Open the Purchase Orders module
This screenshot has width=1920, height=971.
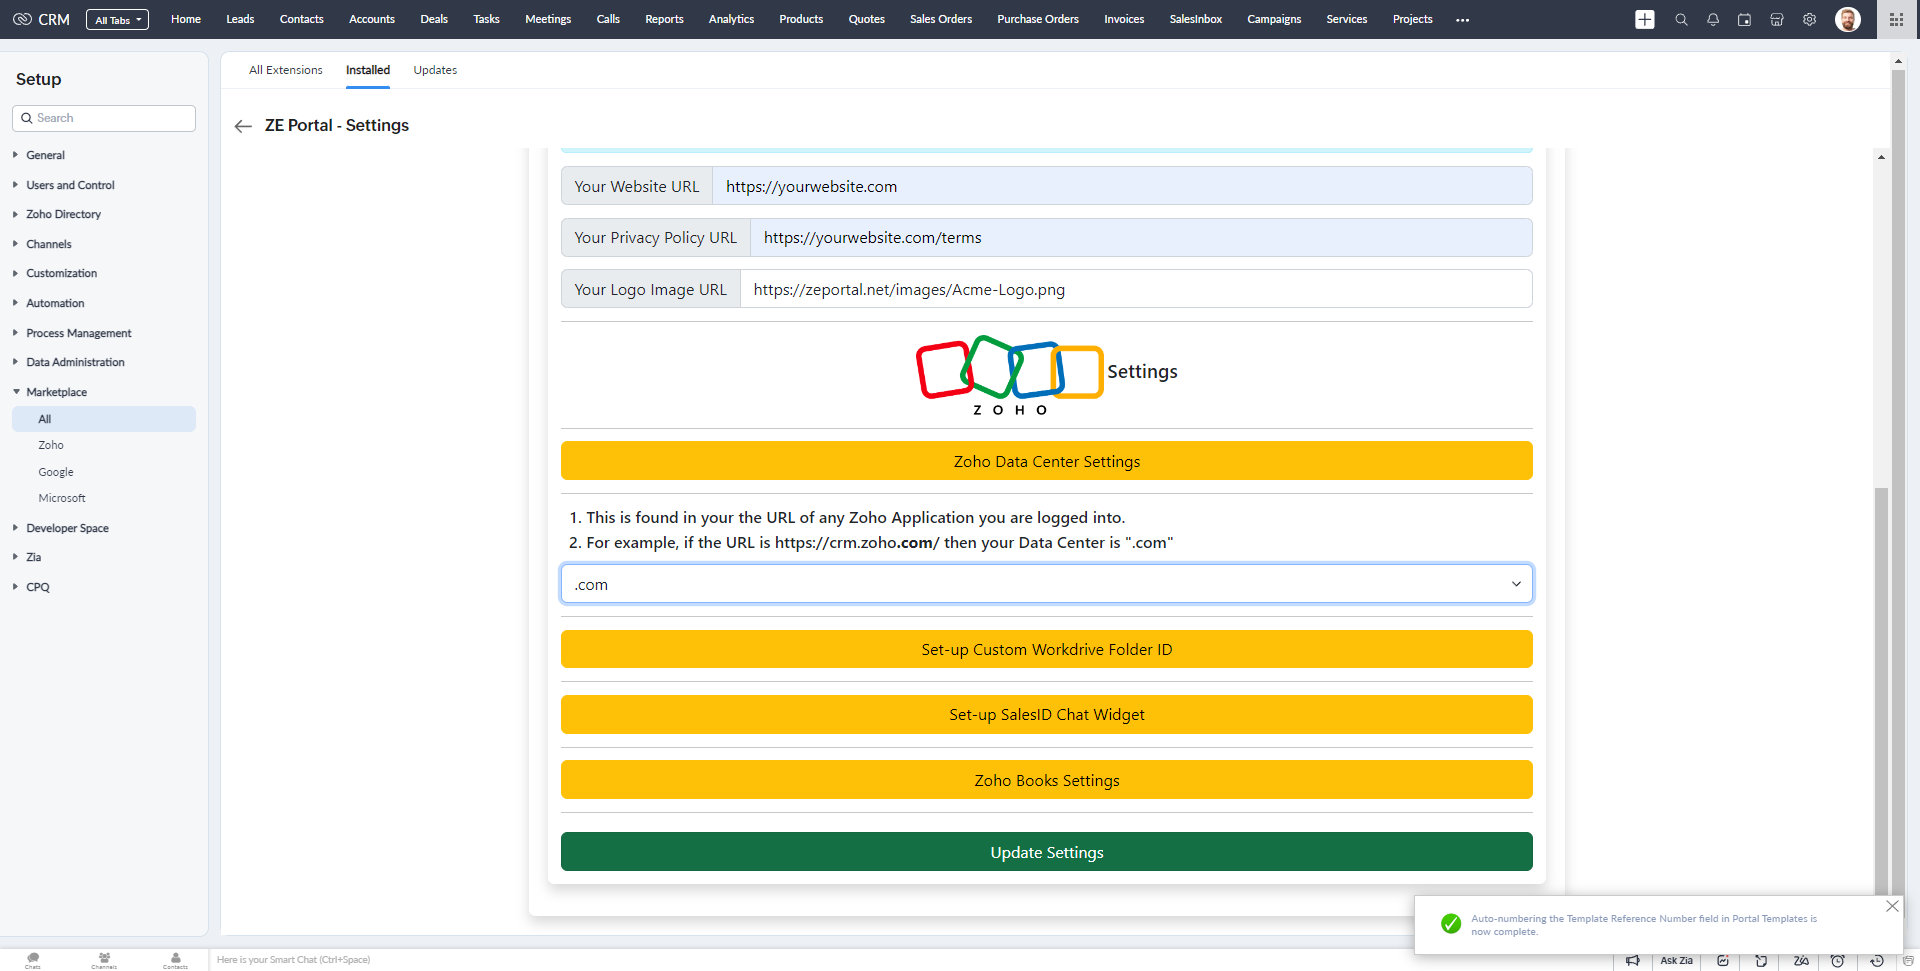tap(1038, 19)
